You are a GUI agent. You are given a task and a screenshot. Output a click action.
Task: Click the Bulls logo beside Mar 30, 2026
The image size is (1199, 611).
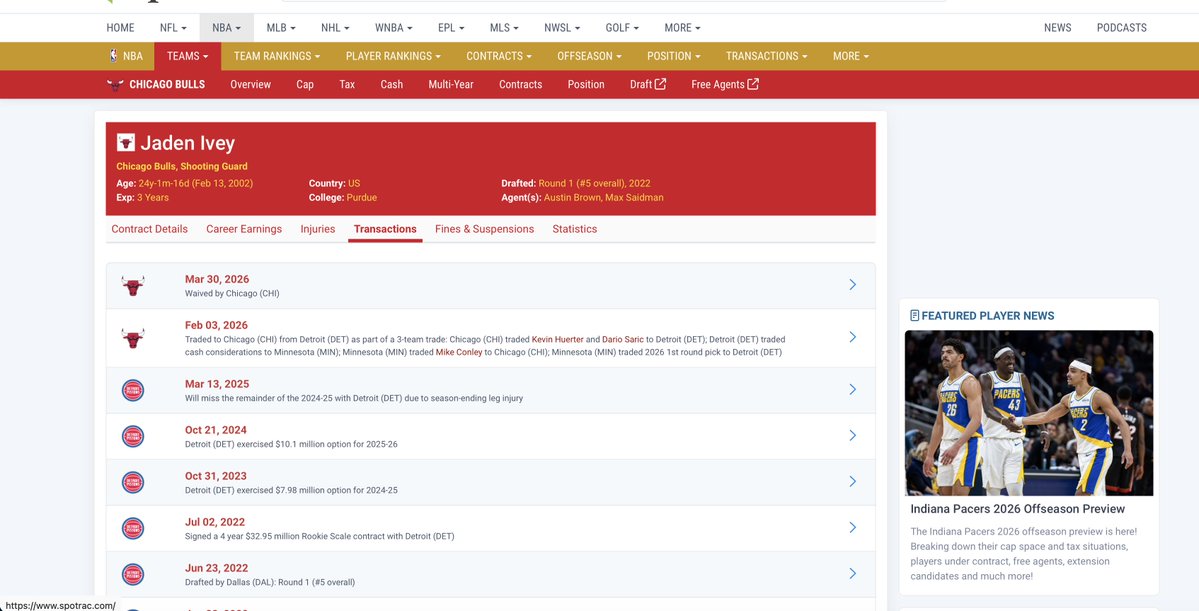coord(133,286)
